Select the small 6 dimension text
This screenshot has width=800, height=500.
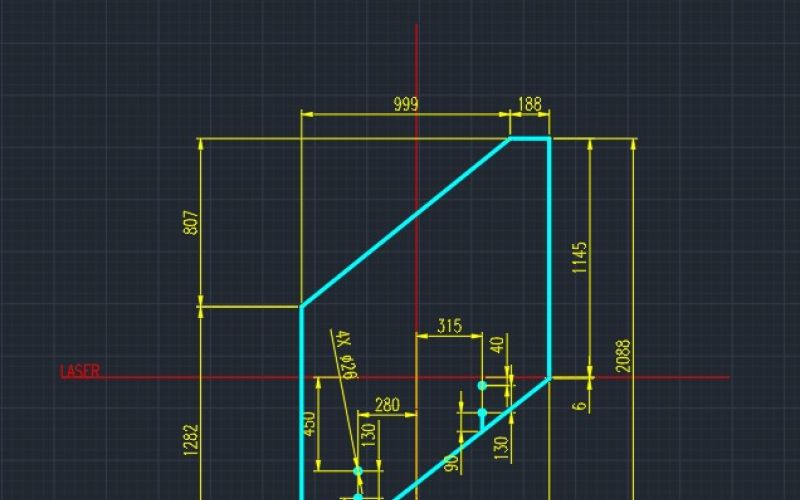click(x=579, y=404)
